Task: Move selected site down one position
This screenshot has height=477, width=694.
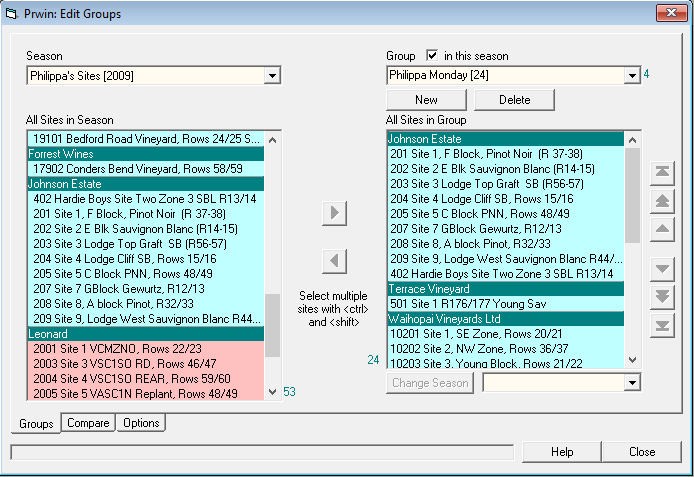Action: 661,268
